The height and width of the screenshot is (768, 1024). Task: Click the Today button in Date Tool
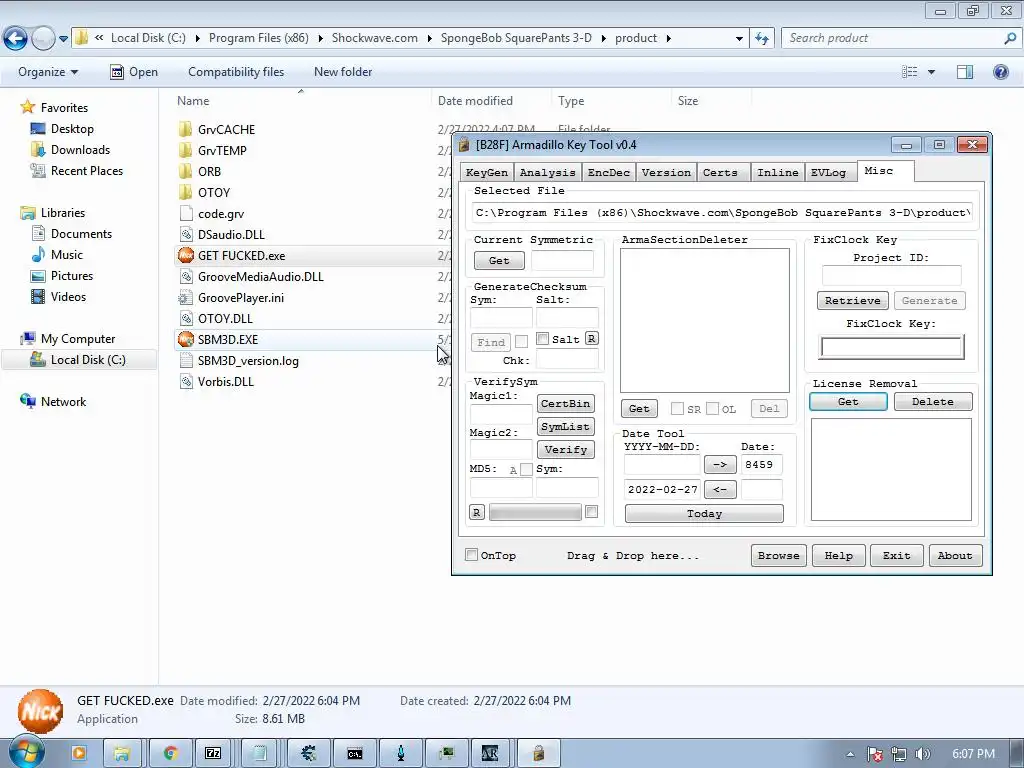(704, 513)
